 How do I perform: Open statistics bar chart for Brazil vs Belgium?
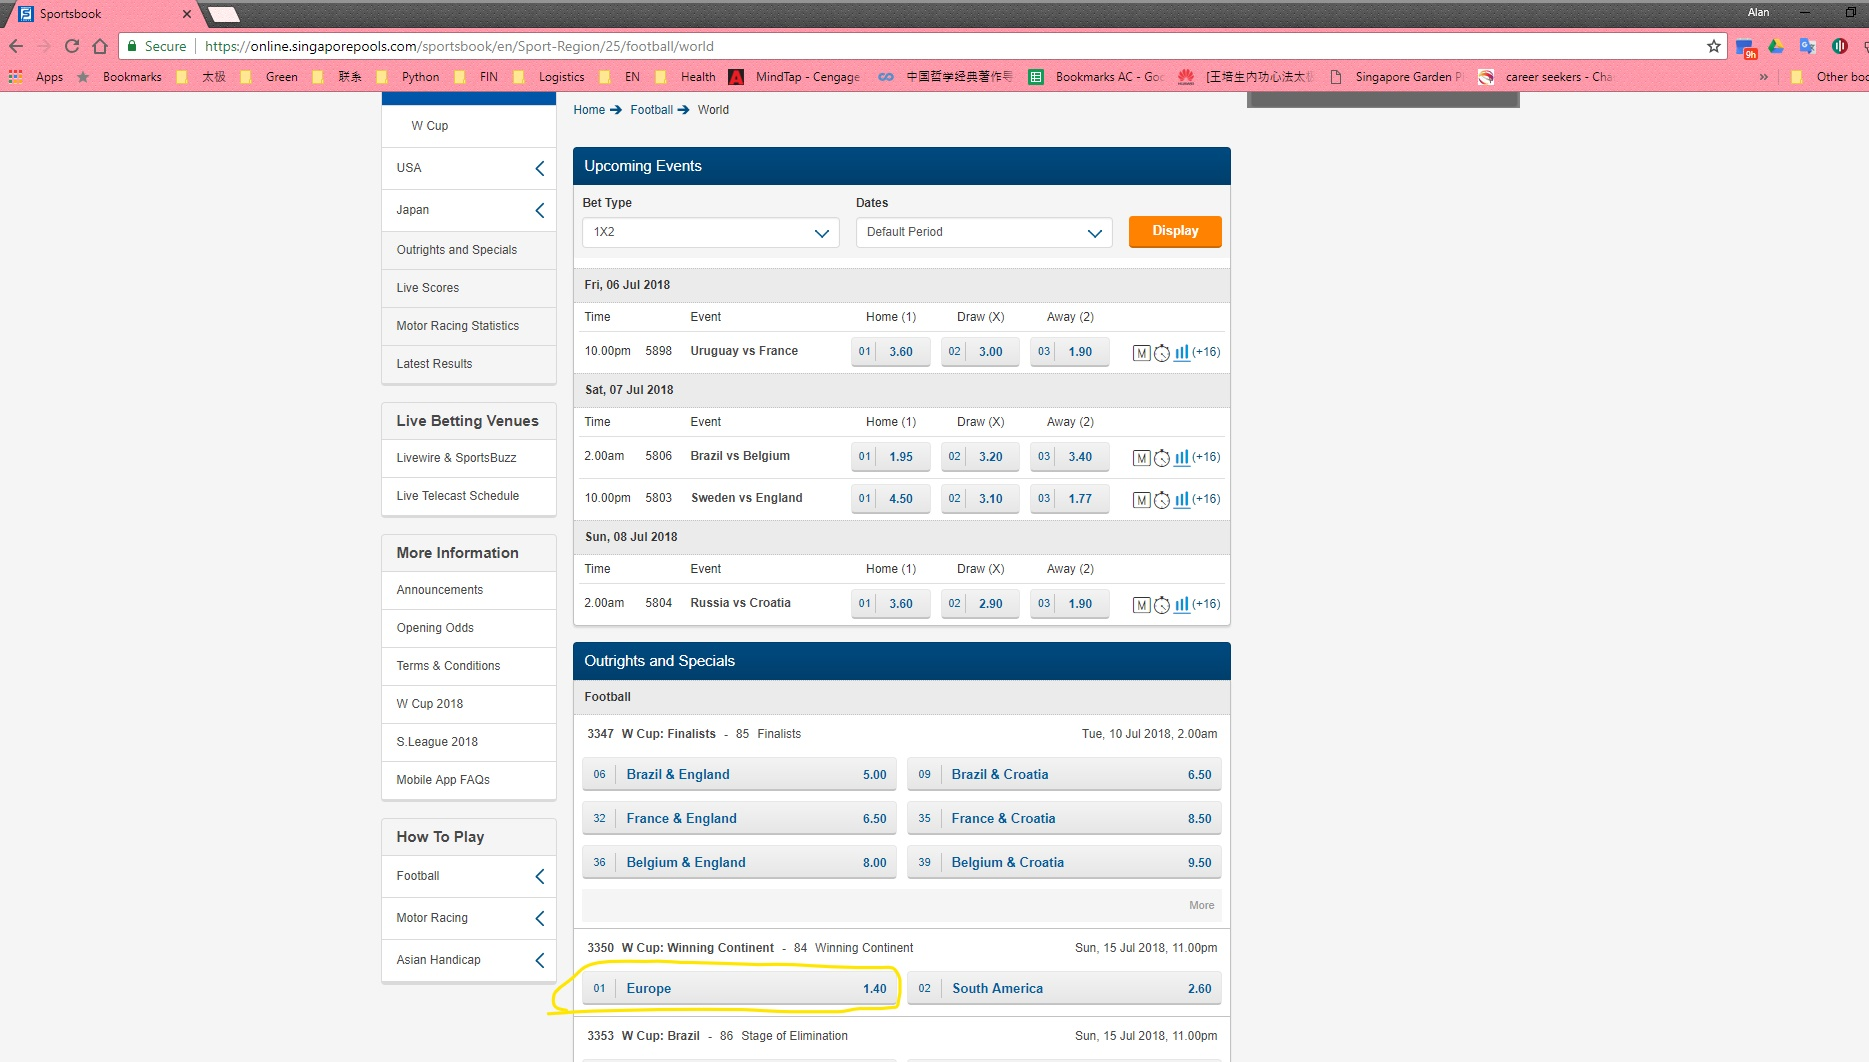(1182, 457)
